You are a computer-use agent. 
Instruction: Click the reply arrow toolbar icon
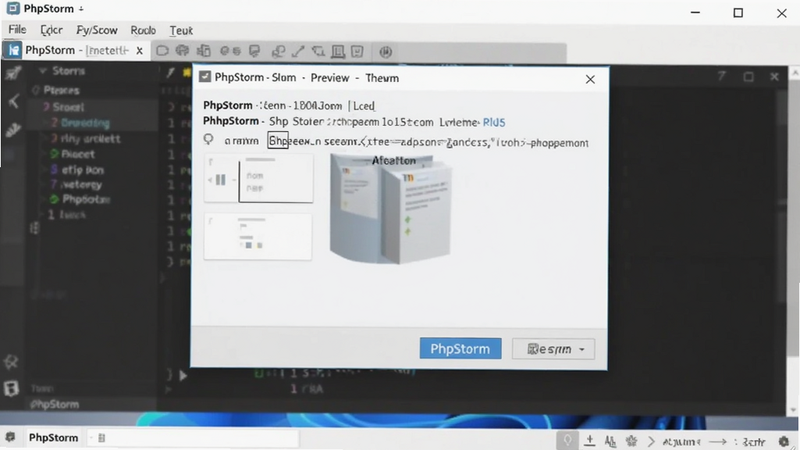[318, 51]
